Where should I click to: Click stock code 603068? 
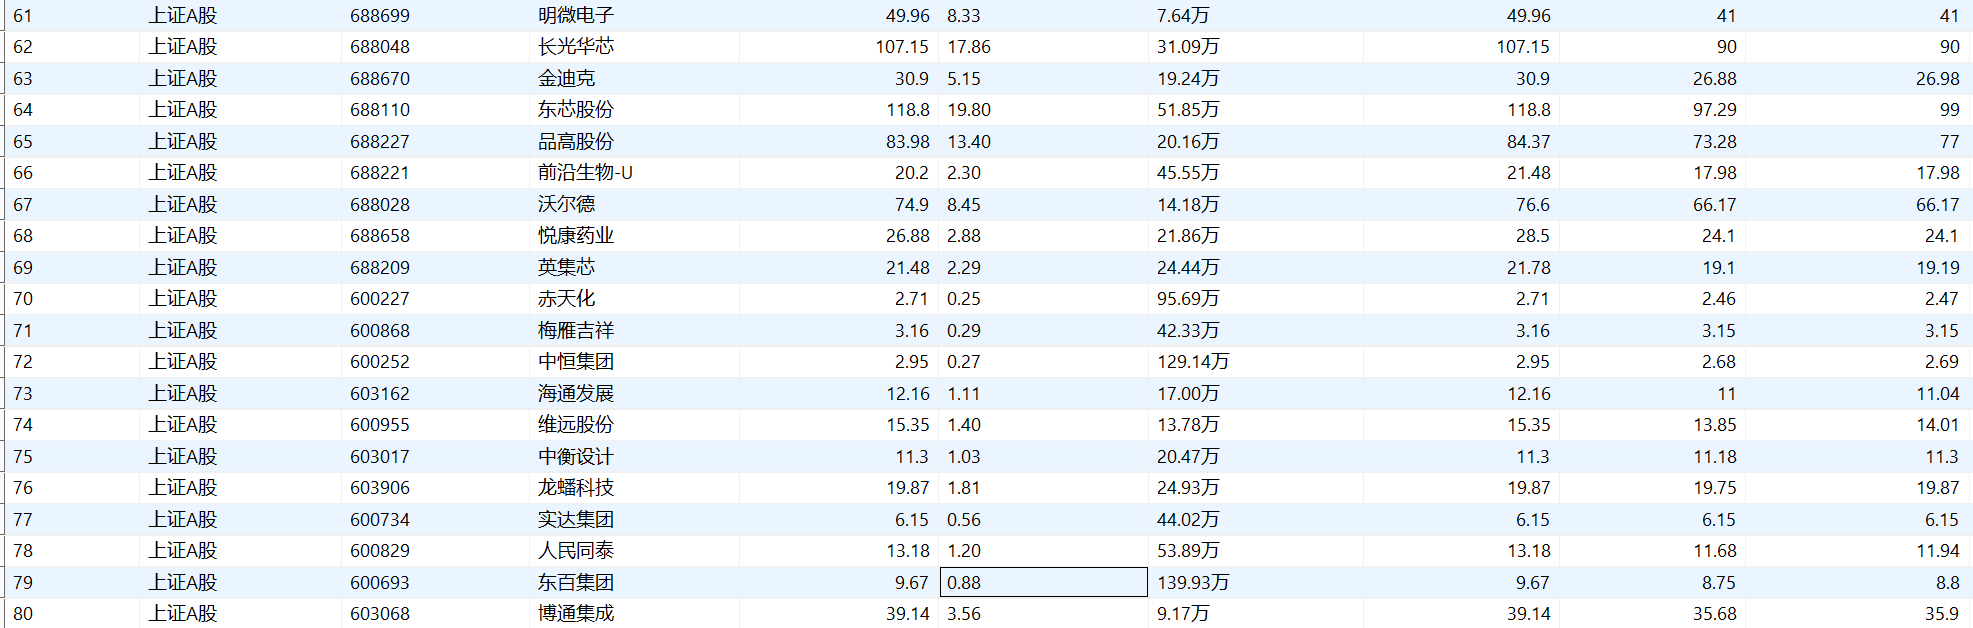[380, 614]
